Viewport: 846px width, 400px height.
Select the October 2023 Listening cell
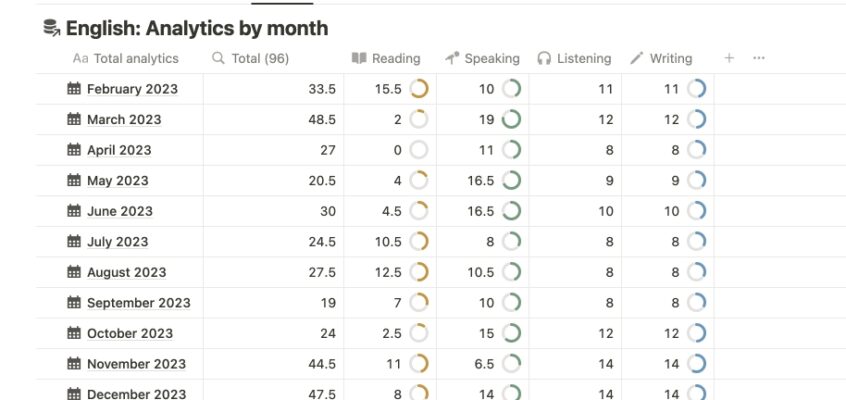click(x=575, y=334)
